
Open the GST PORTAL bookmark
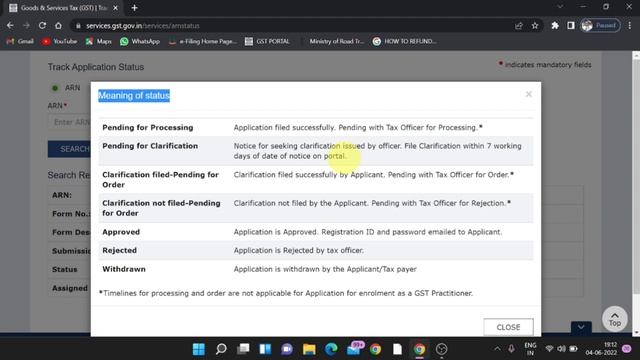pyautogui.click(x=267, y=41)
